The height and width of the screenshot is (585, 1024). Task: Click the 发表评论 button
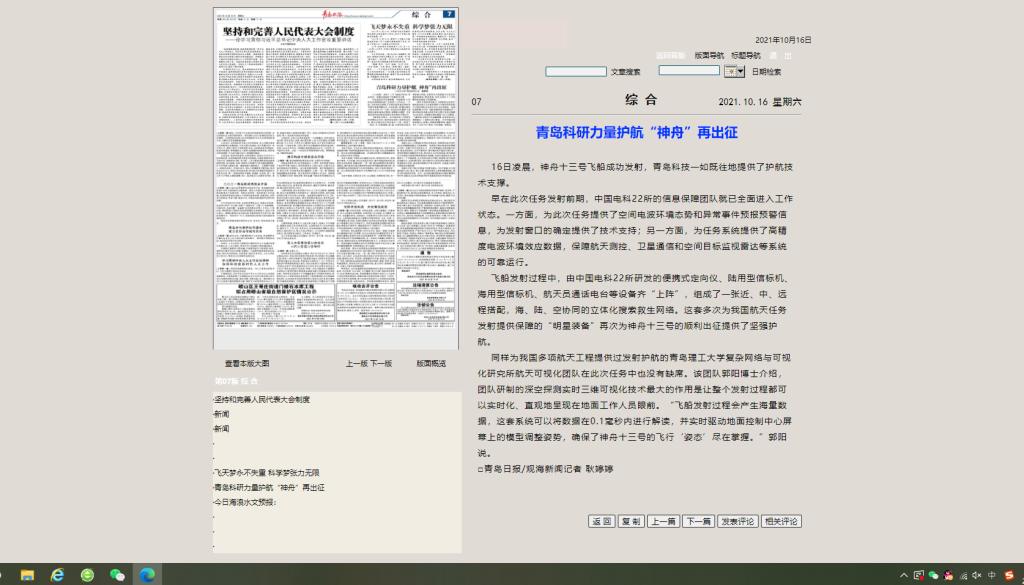point(737,521)
